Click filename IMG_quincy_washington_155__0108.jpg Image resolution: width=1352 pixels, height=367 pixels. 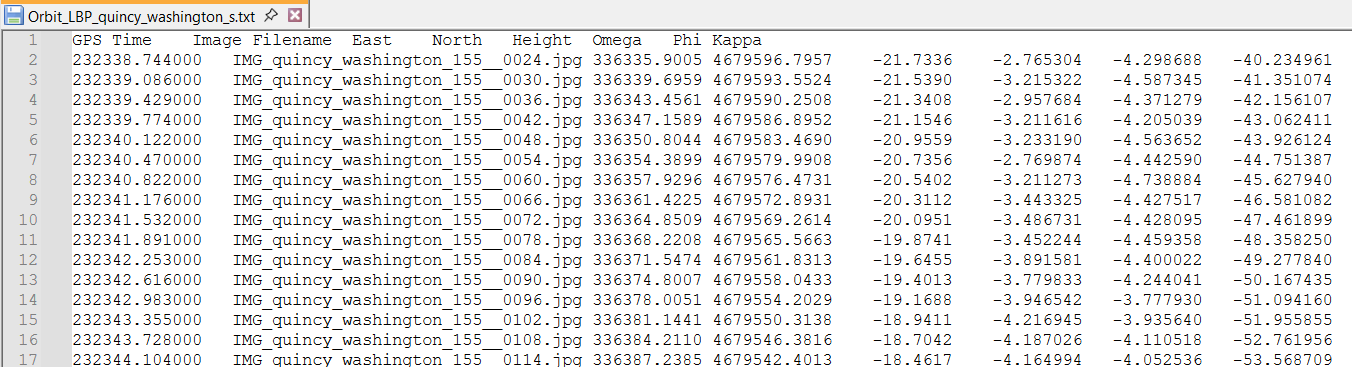(407, 340)
